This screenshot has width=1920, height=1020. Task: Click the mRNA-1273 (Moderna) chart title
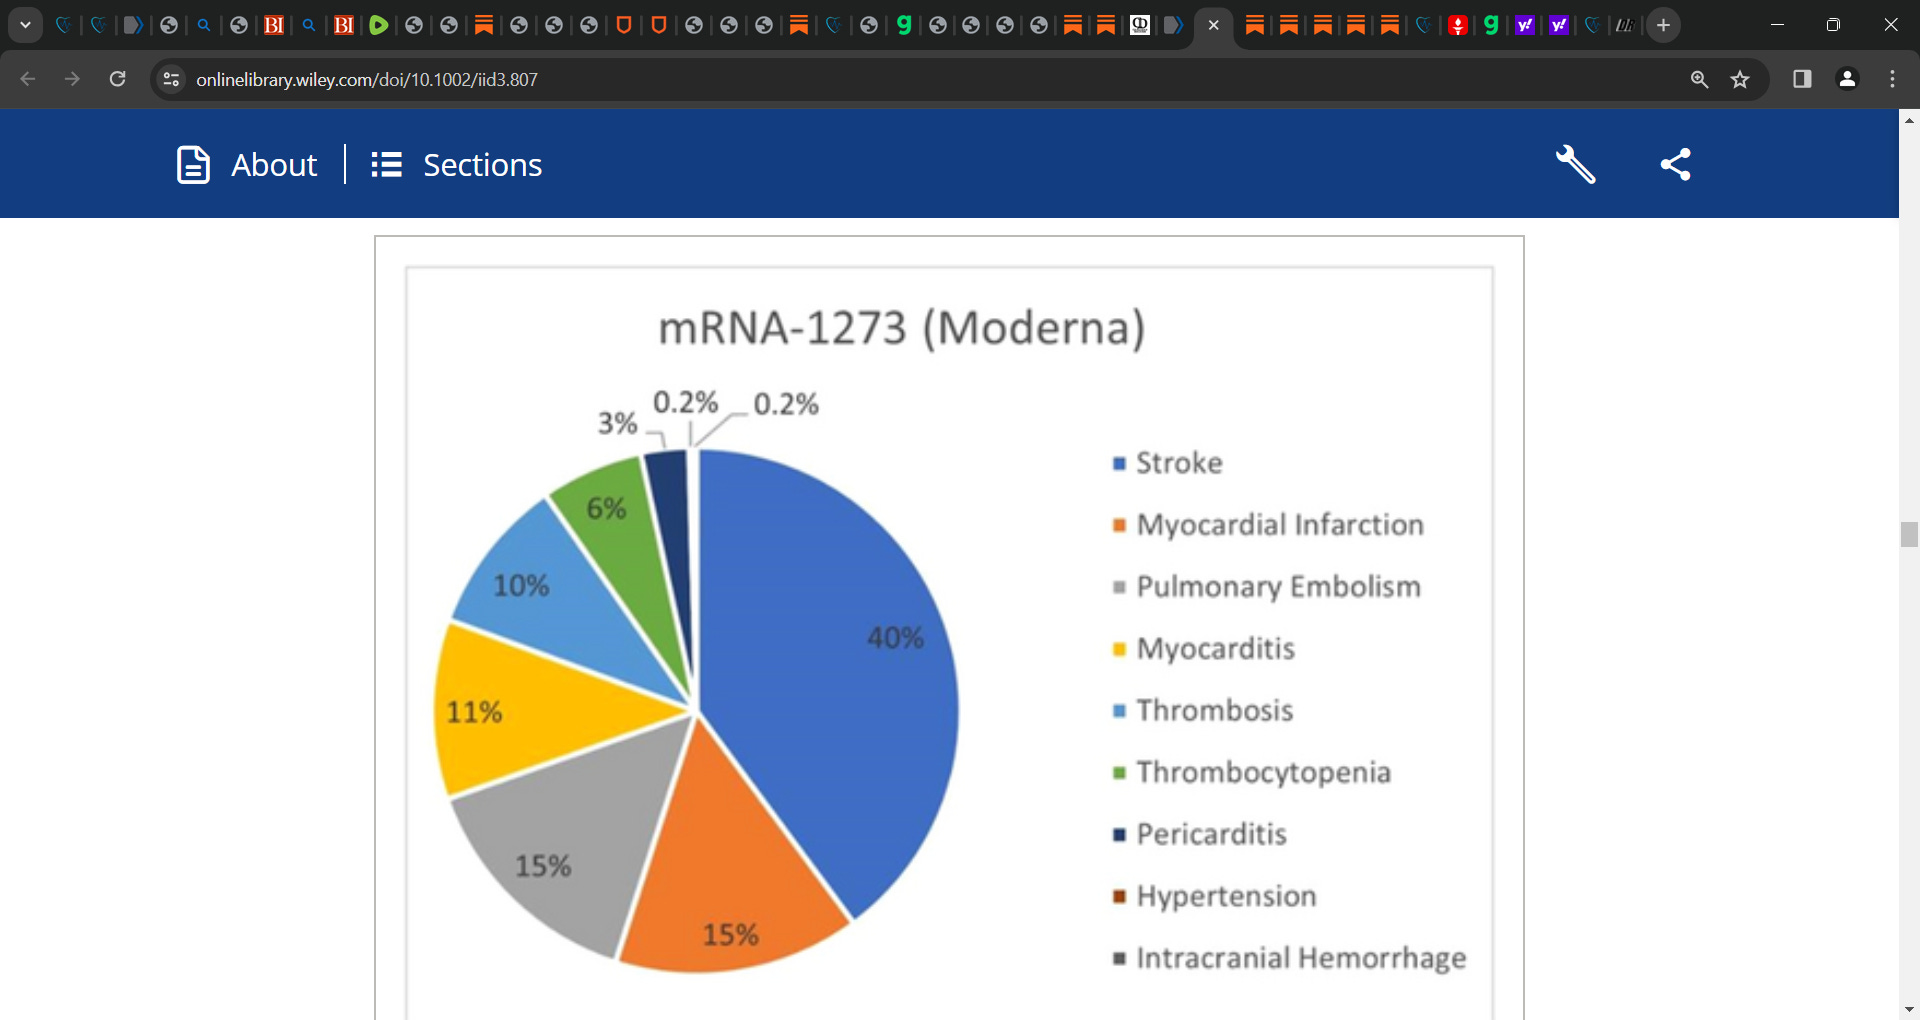click(x=902, y=328)
